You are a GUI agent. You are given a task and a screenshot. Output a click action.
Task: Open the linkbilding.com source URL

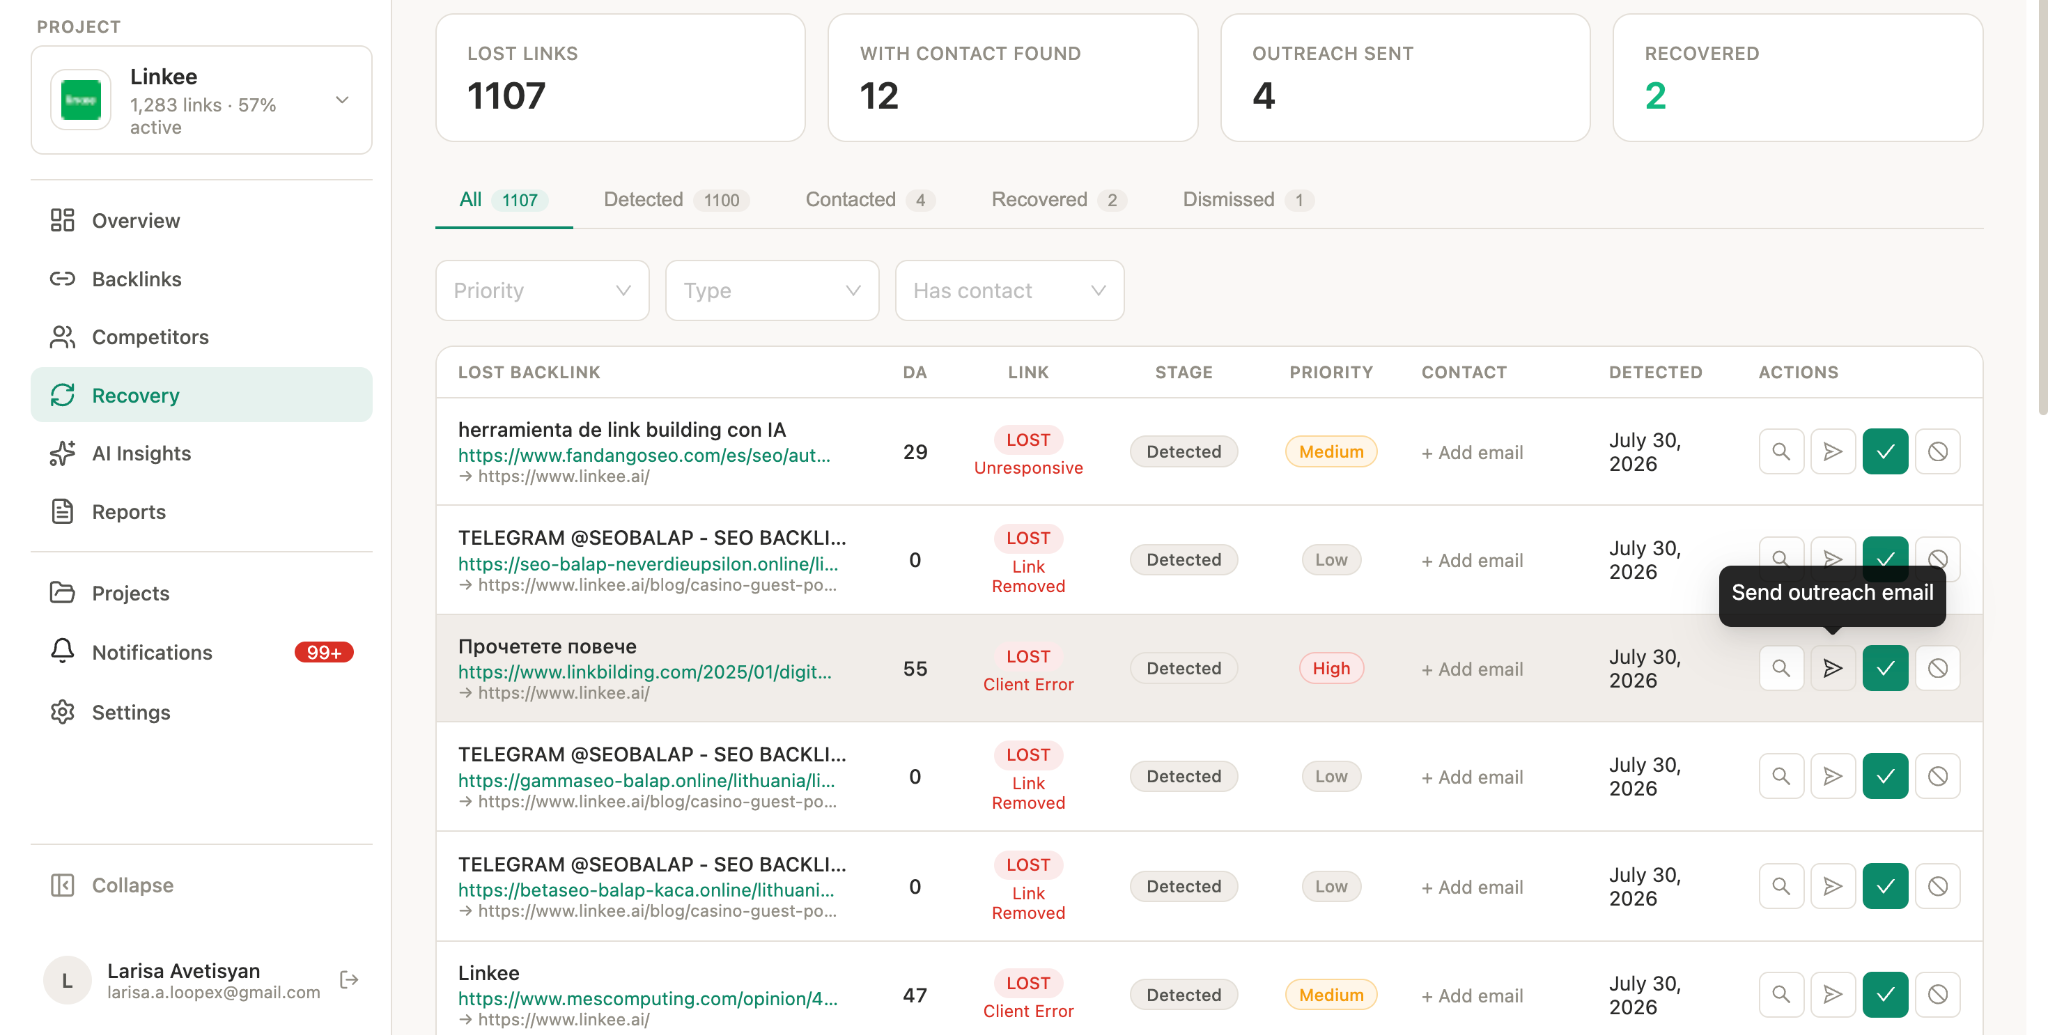click(x=645, y=672)
